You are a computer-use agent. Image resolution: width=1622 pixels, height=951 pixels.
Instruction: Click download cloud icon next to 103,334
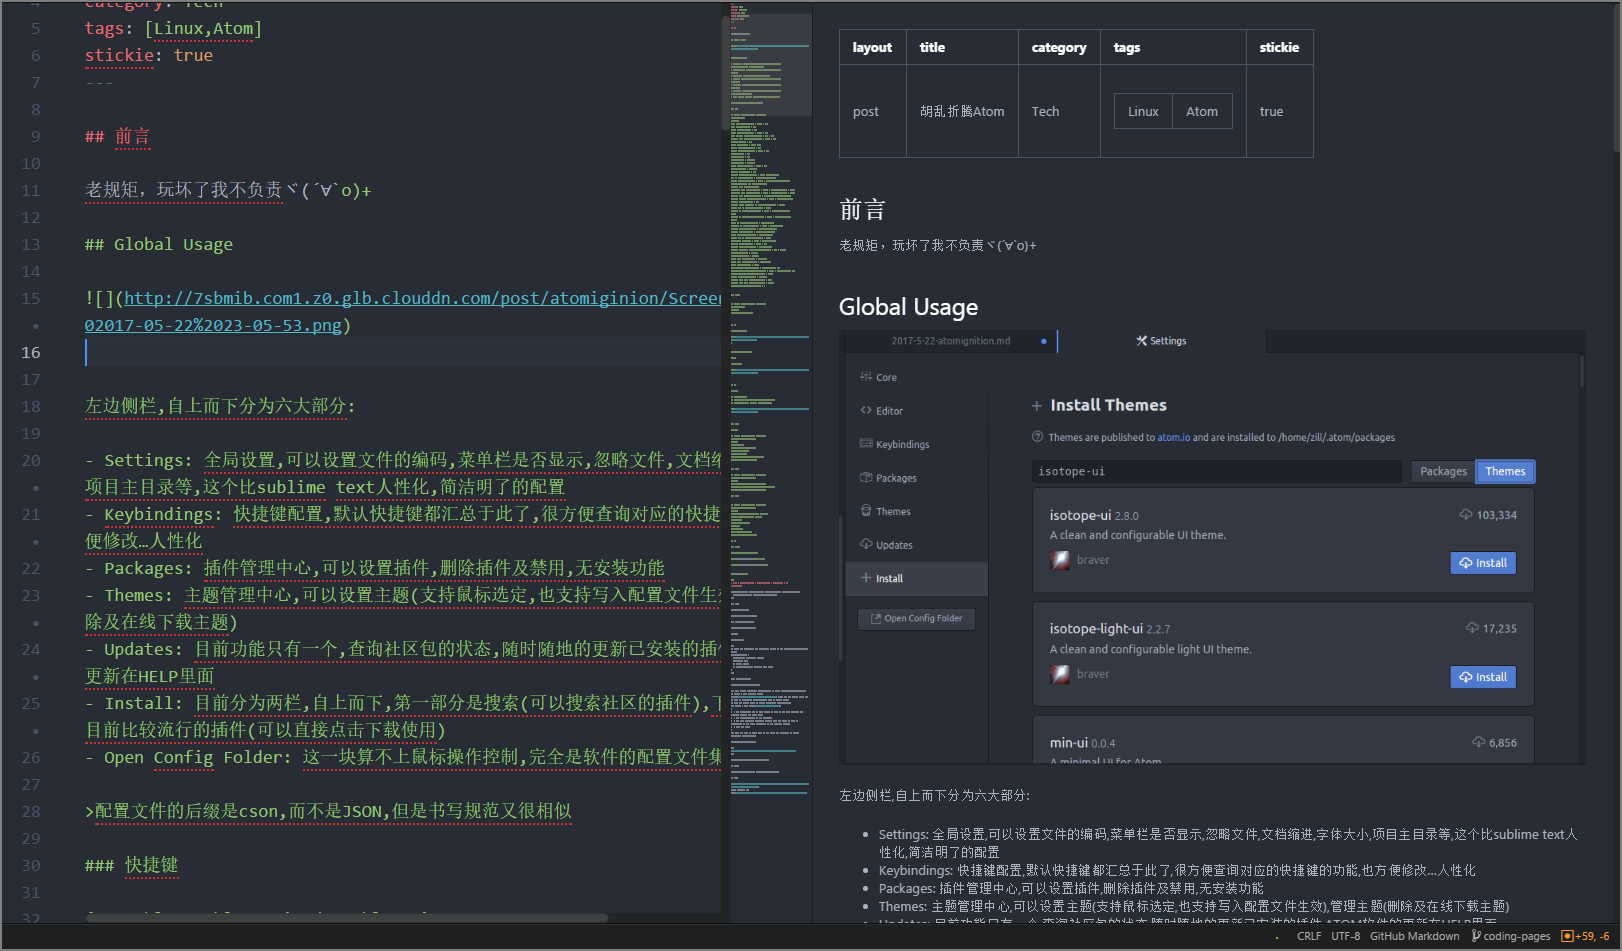click(x=1466, y=515)
